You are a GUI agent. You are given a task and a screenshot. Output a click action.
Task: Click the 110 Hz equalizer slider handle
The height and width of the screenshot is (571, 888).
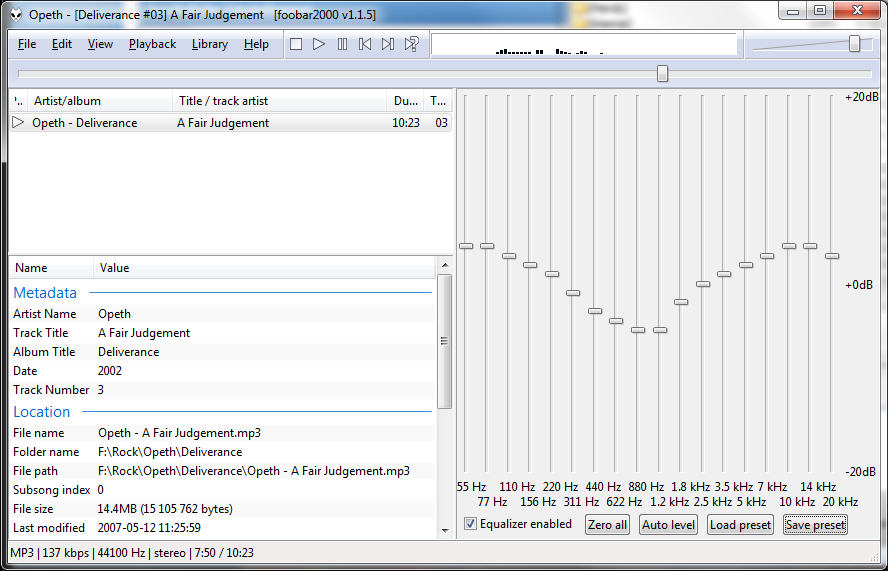pos(509,256)
